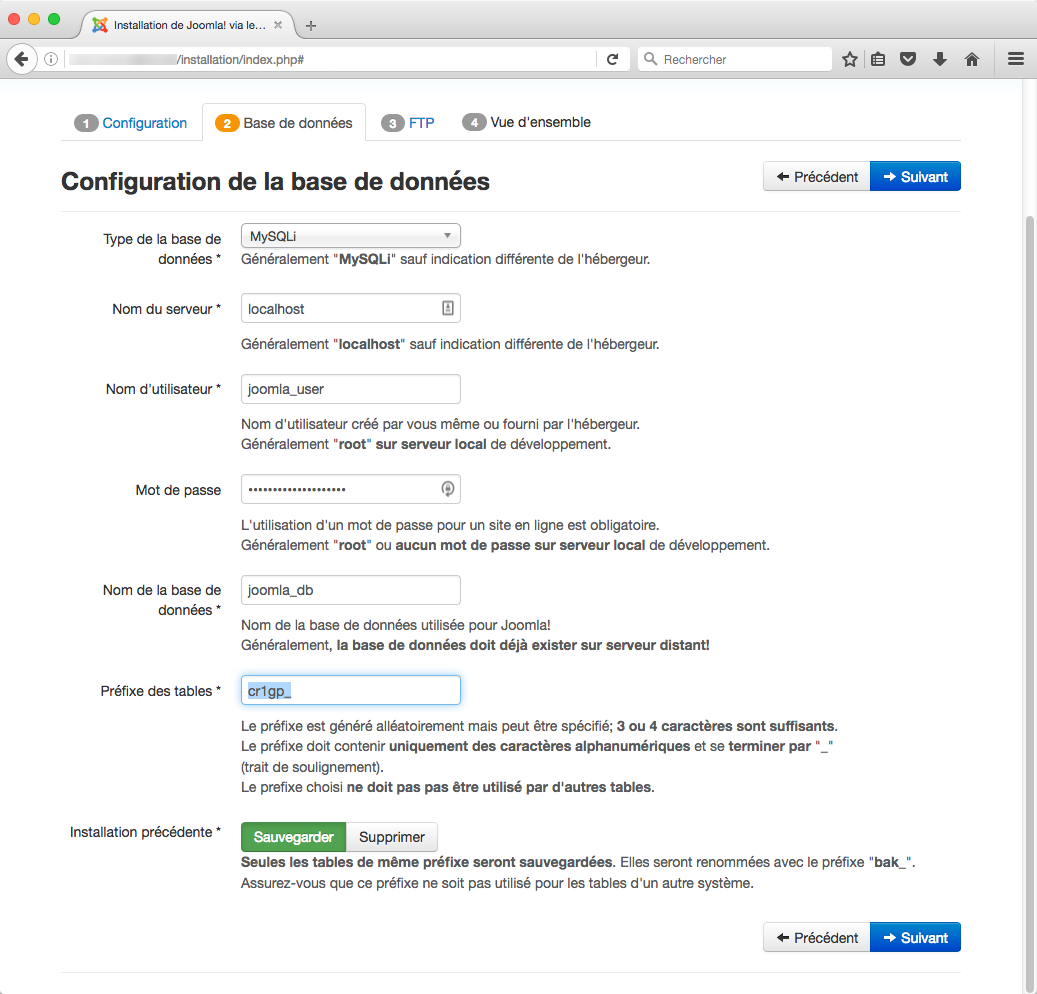Focus the Nom d'utilisateur field
The height and width of the screenshot is (994, 1037).
(x=351, y=389)
